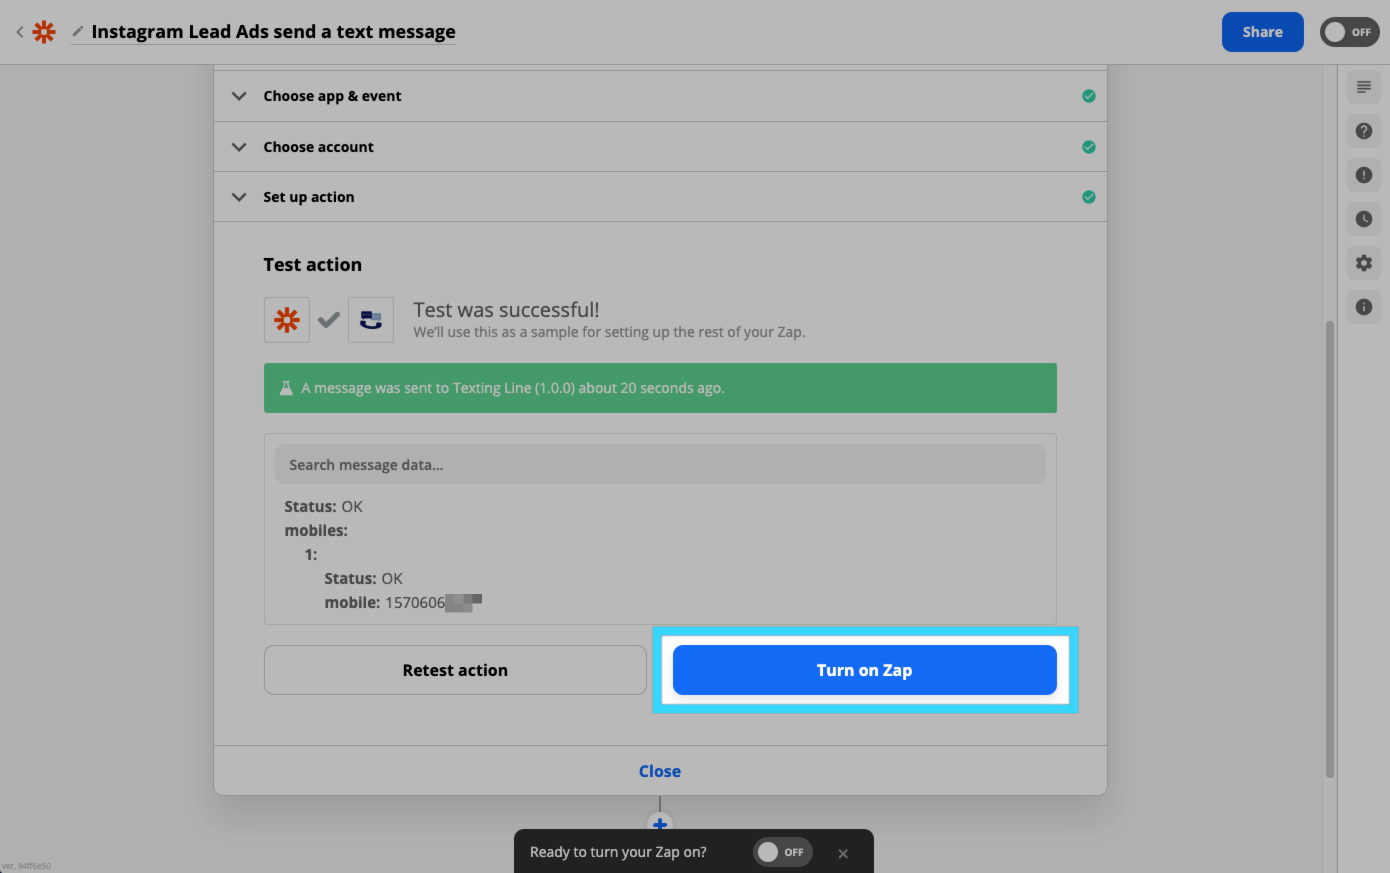
Task: Click the green 'A message was sent' banner
Action: pyautogui.click(x=660, y=388)
